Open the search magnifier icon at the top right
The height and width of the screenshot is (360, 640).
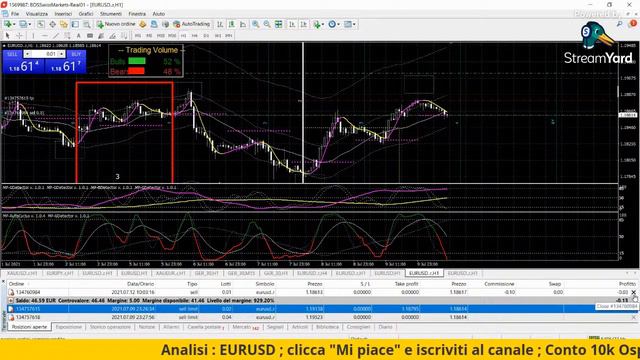click(620, 24)
